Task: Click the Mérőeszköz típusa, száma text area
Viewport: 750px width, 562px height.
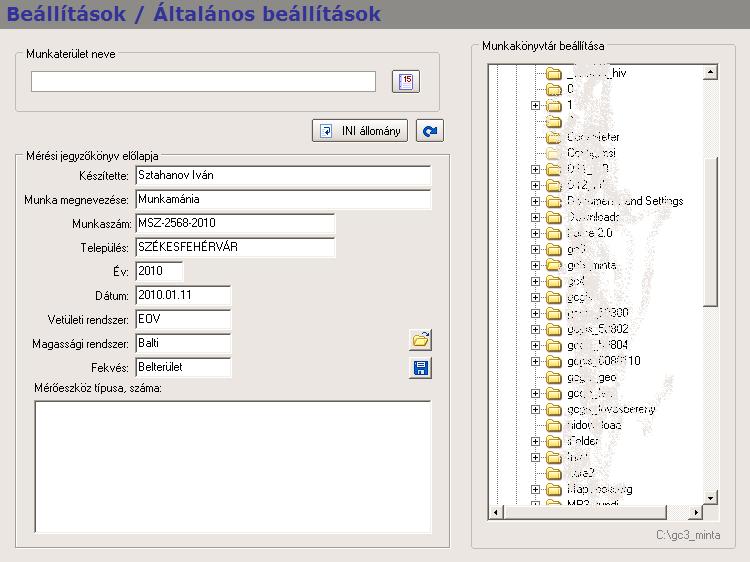Action: point(233,467)
